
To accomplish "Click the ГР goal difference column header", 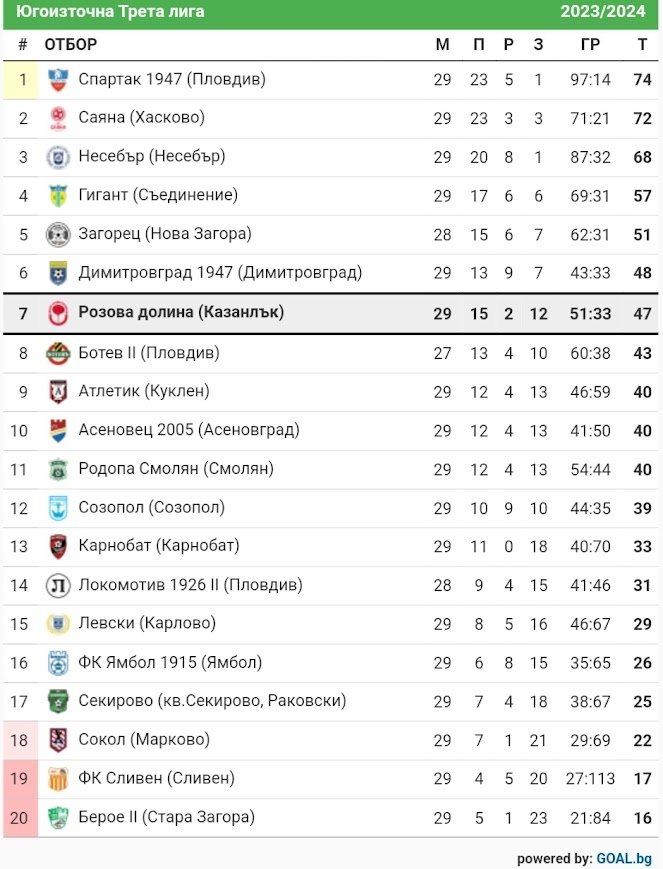I will 590,44.
